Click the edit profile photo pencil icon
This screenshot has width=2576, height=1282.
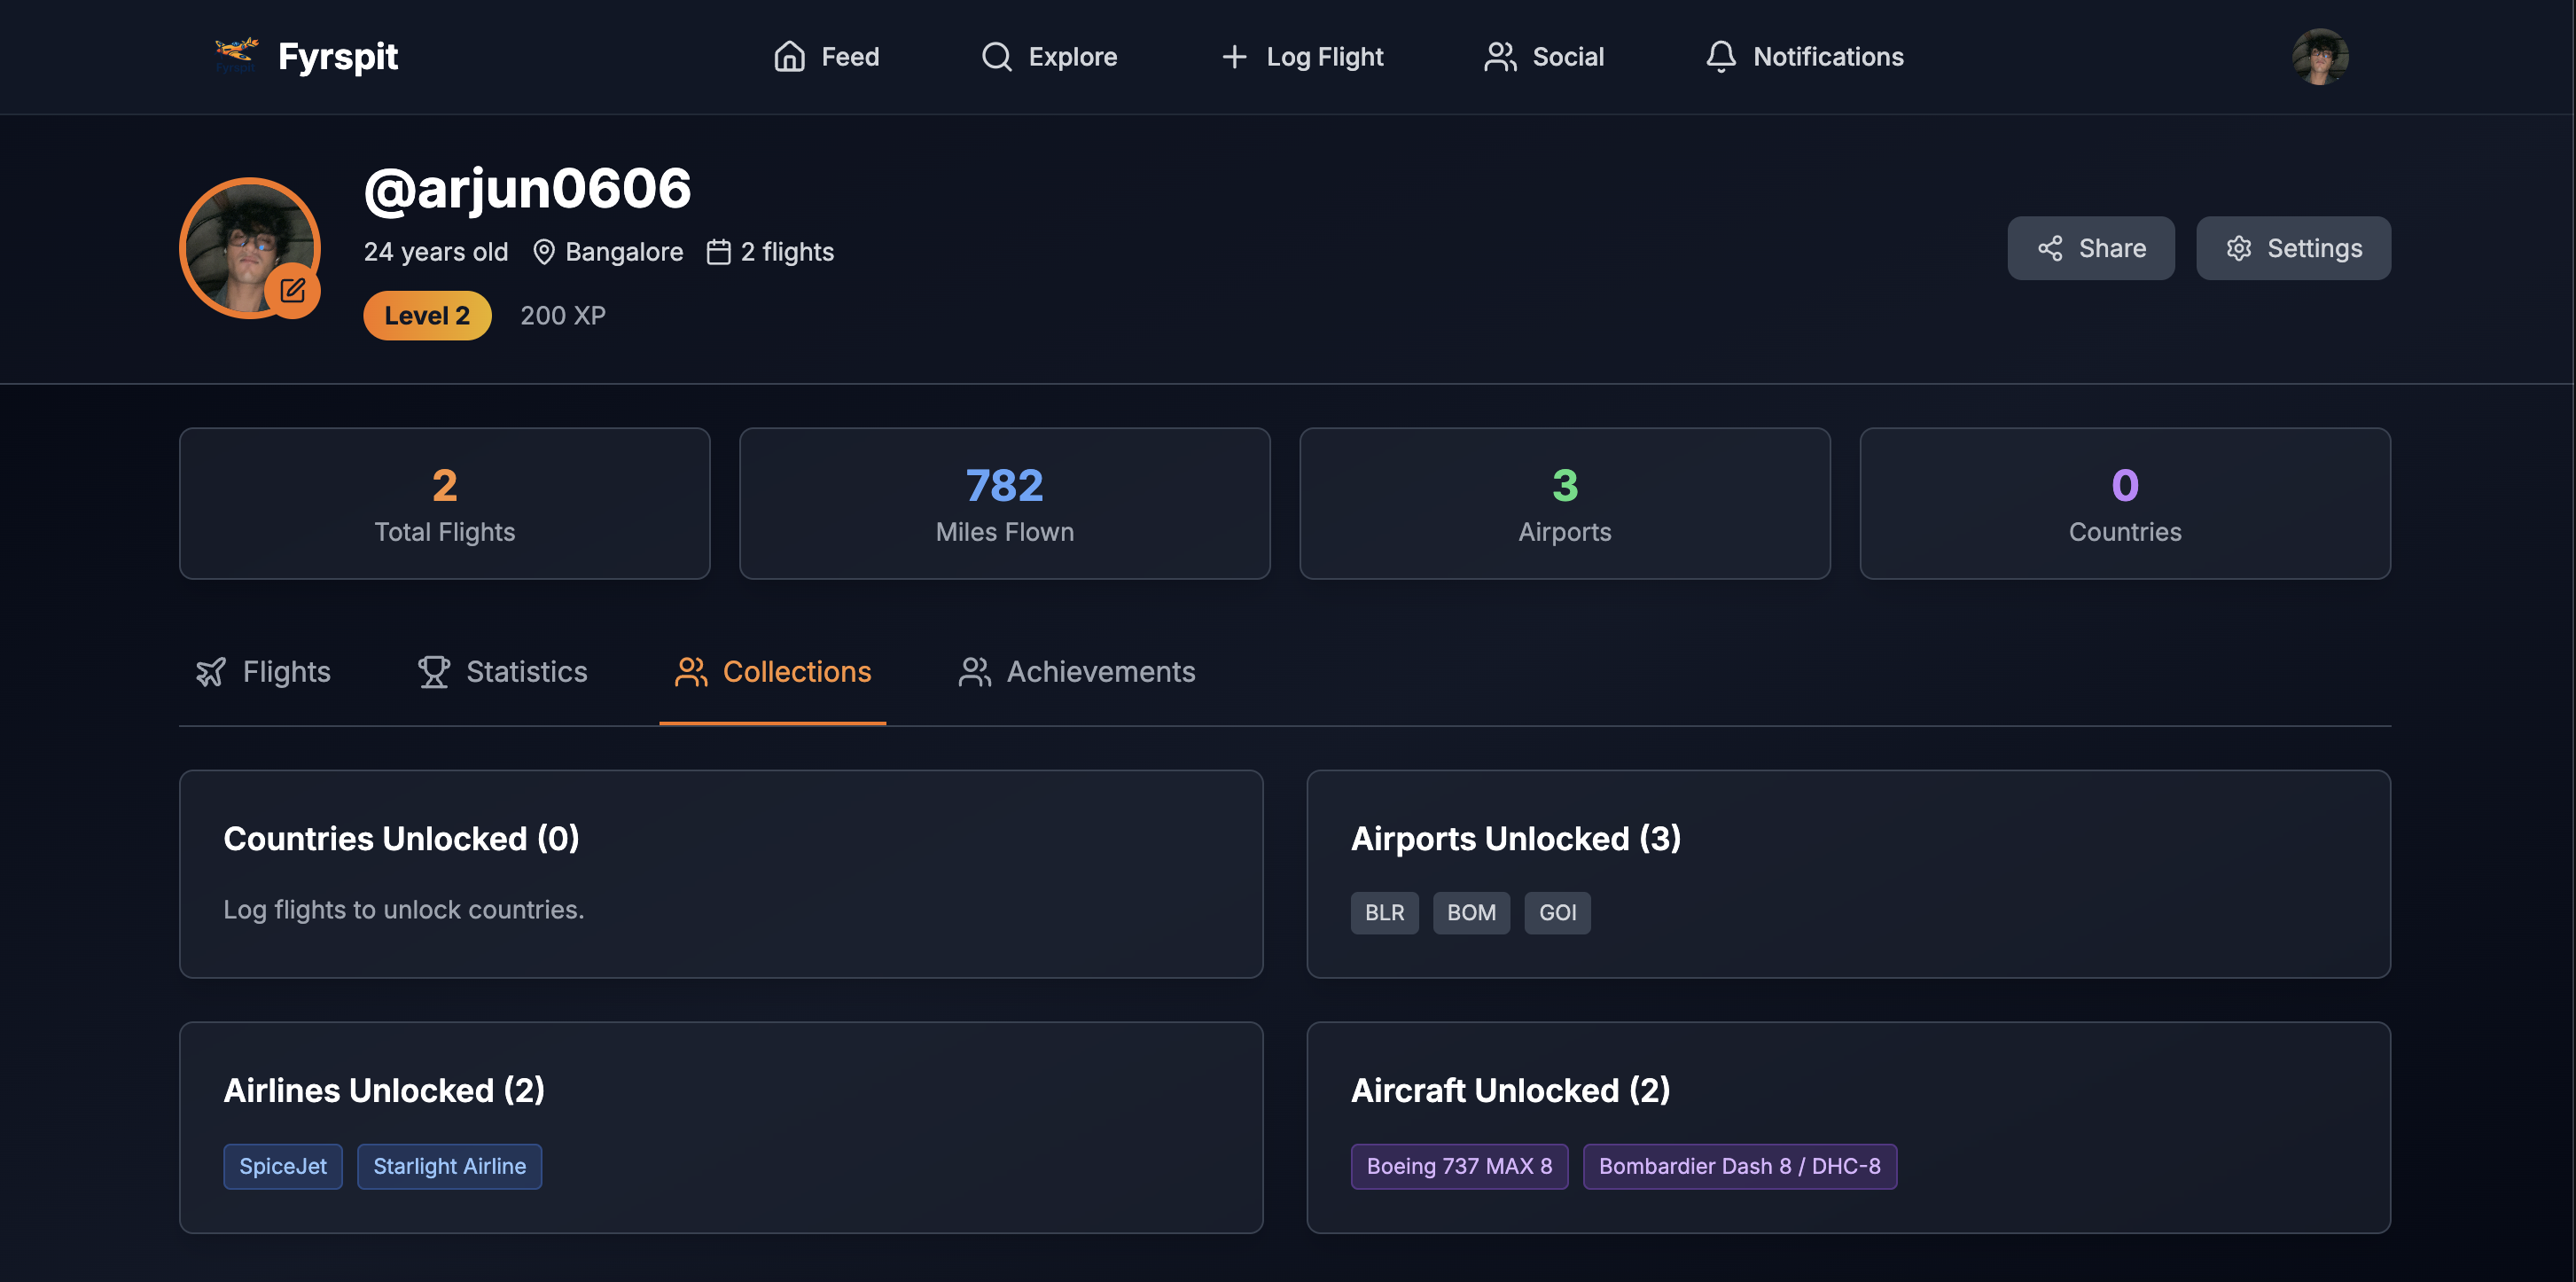[x=292, y=291]
